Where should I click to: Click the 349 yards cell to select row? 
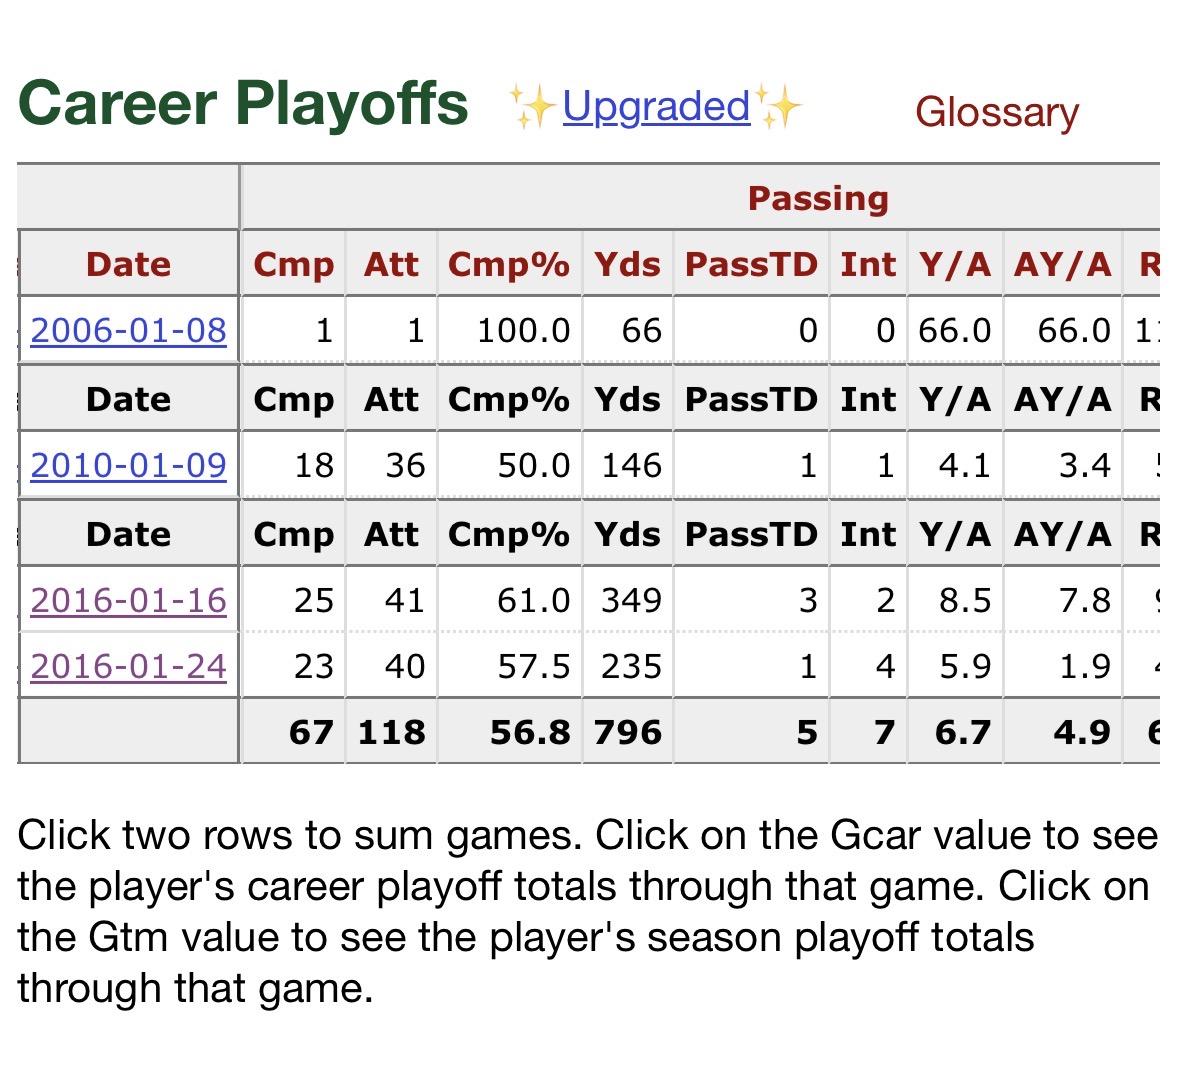631,600
